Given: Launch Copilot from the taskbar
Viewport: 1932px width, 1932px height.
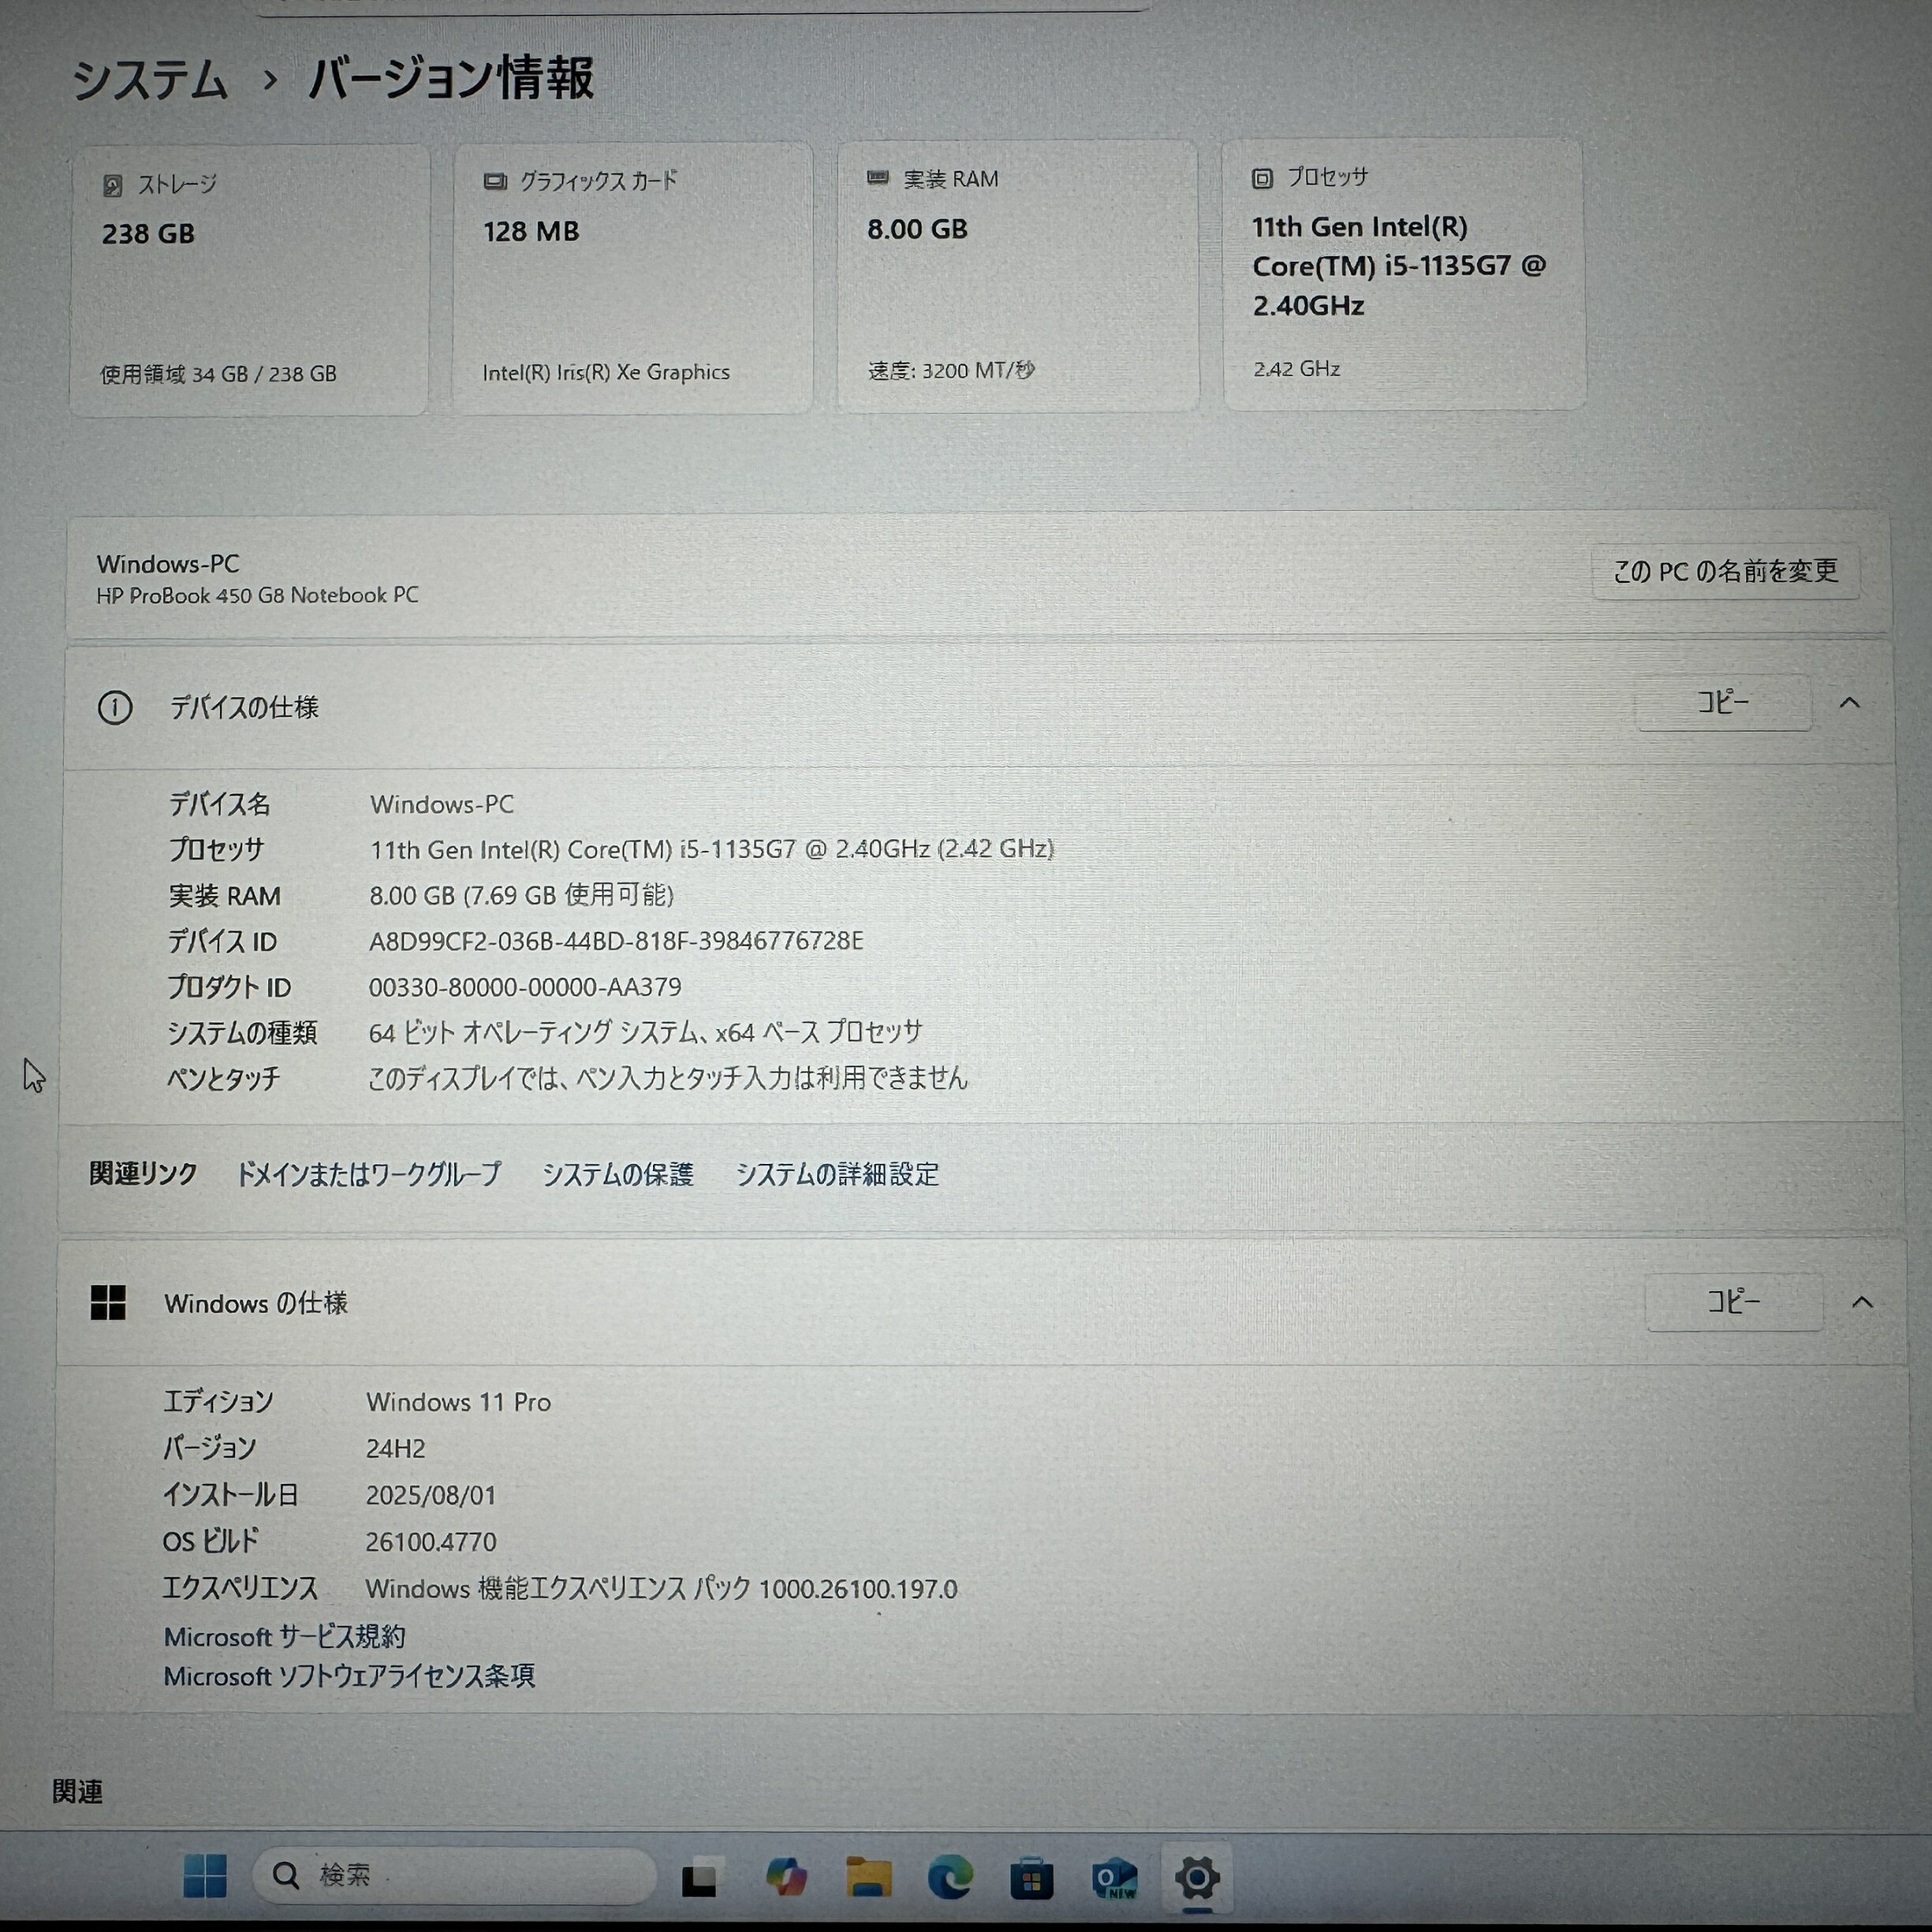Looking at the screenshot, I should tap(786, 1877).
